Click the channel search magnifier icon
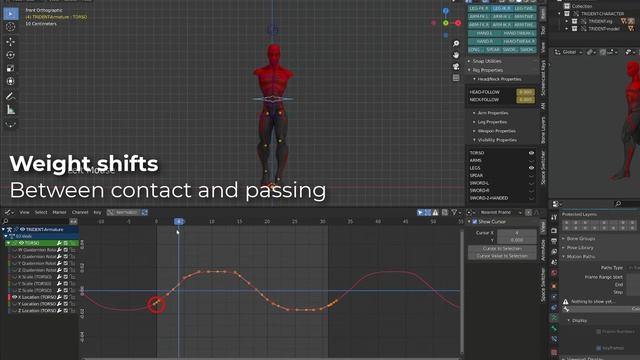Screen dimensions: 640x360 [x=6, y=221]
